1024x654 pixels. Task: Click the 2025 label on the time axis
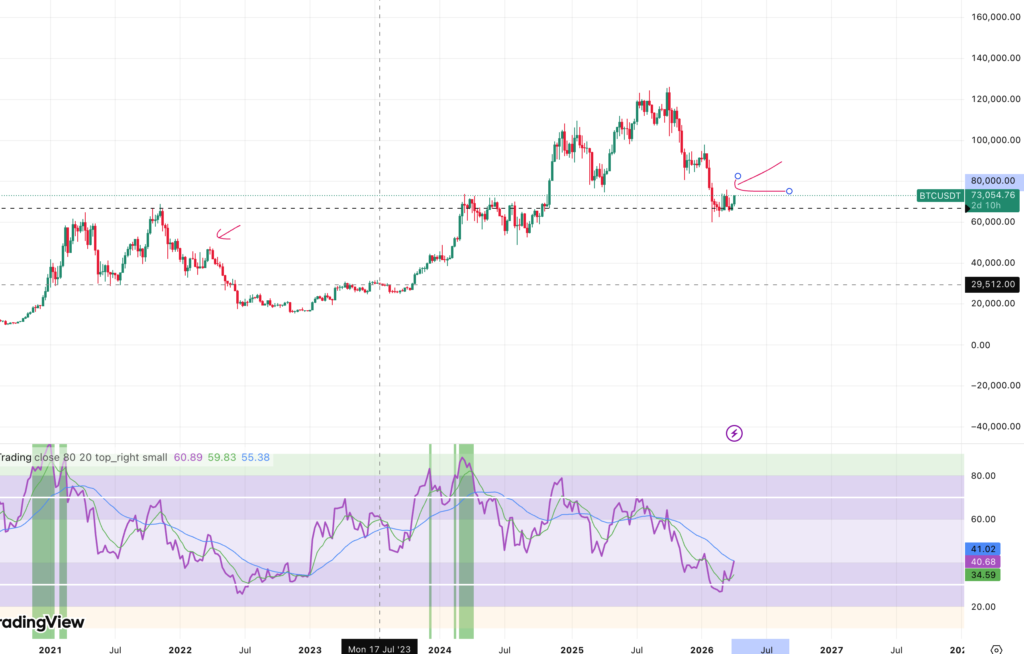[x=571, y=648]
